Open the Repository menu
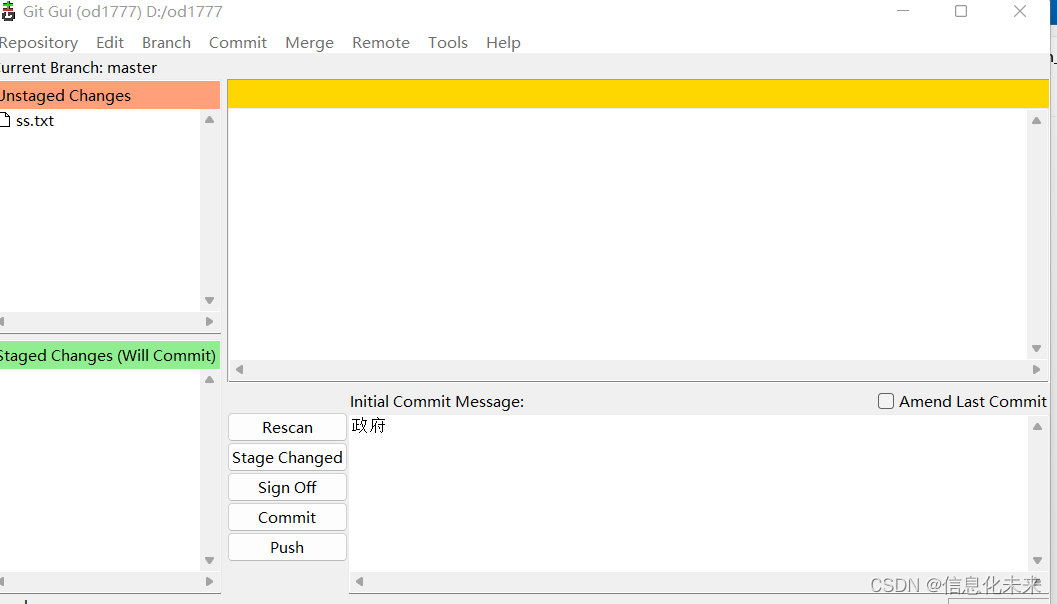This screenshot has width=1057, height=604. point(38,42)
